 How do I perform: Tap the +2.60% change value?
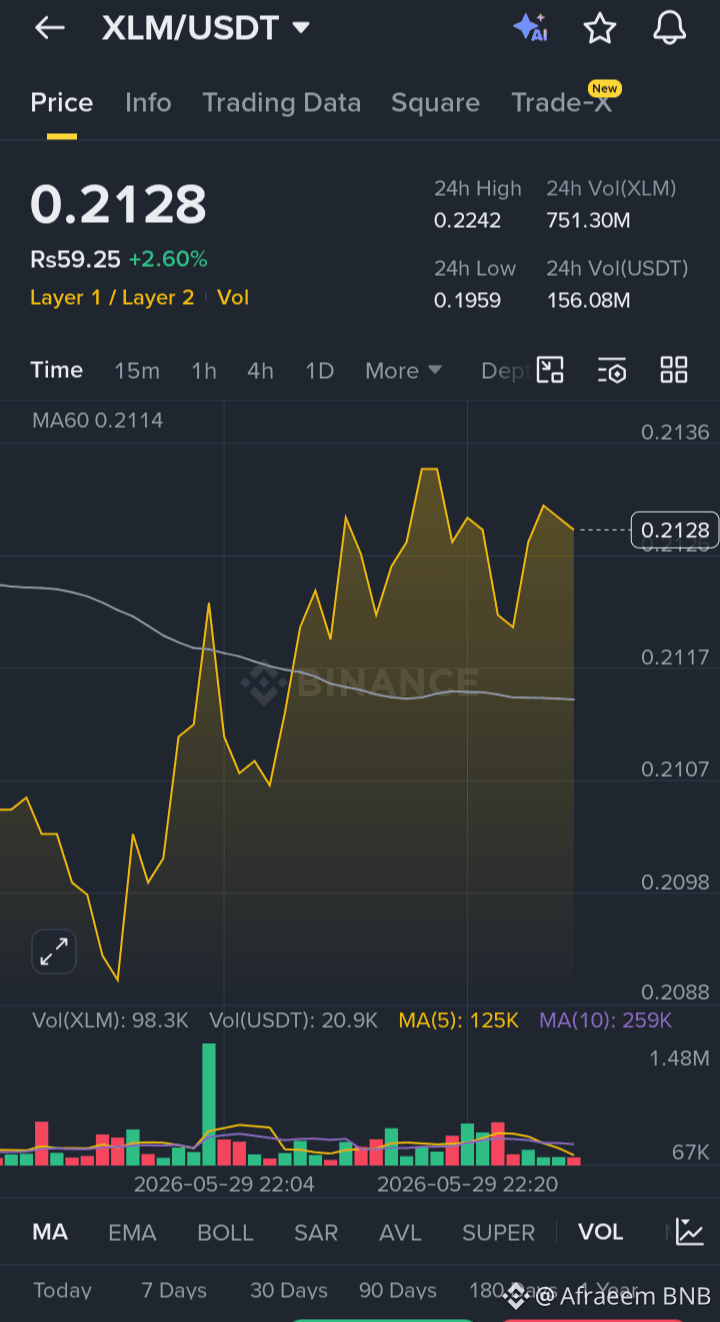click(x=168, y=260)
